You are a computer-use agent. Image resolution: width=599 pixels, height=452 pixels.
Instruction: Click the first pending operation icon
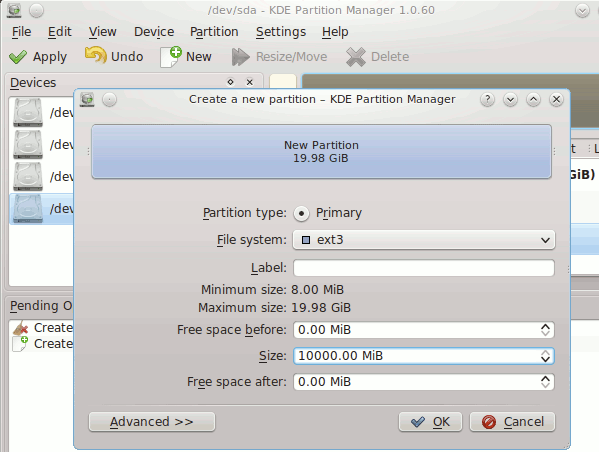point(20,328)
